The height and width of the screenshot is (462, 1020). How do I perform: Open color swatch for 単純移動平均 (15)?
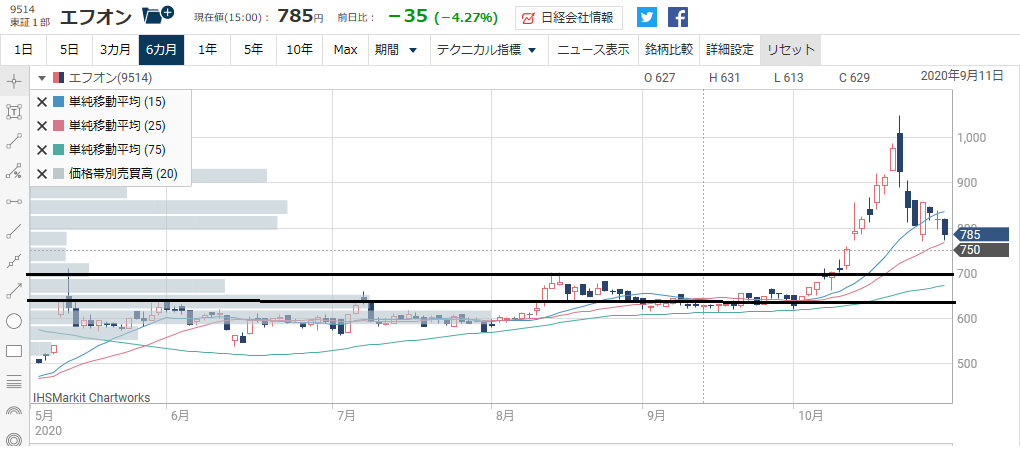59,102
